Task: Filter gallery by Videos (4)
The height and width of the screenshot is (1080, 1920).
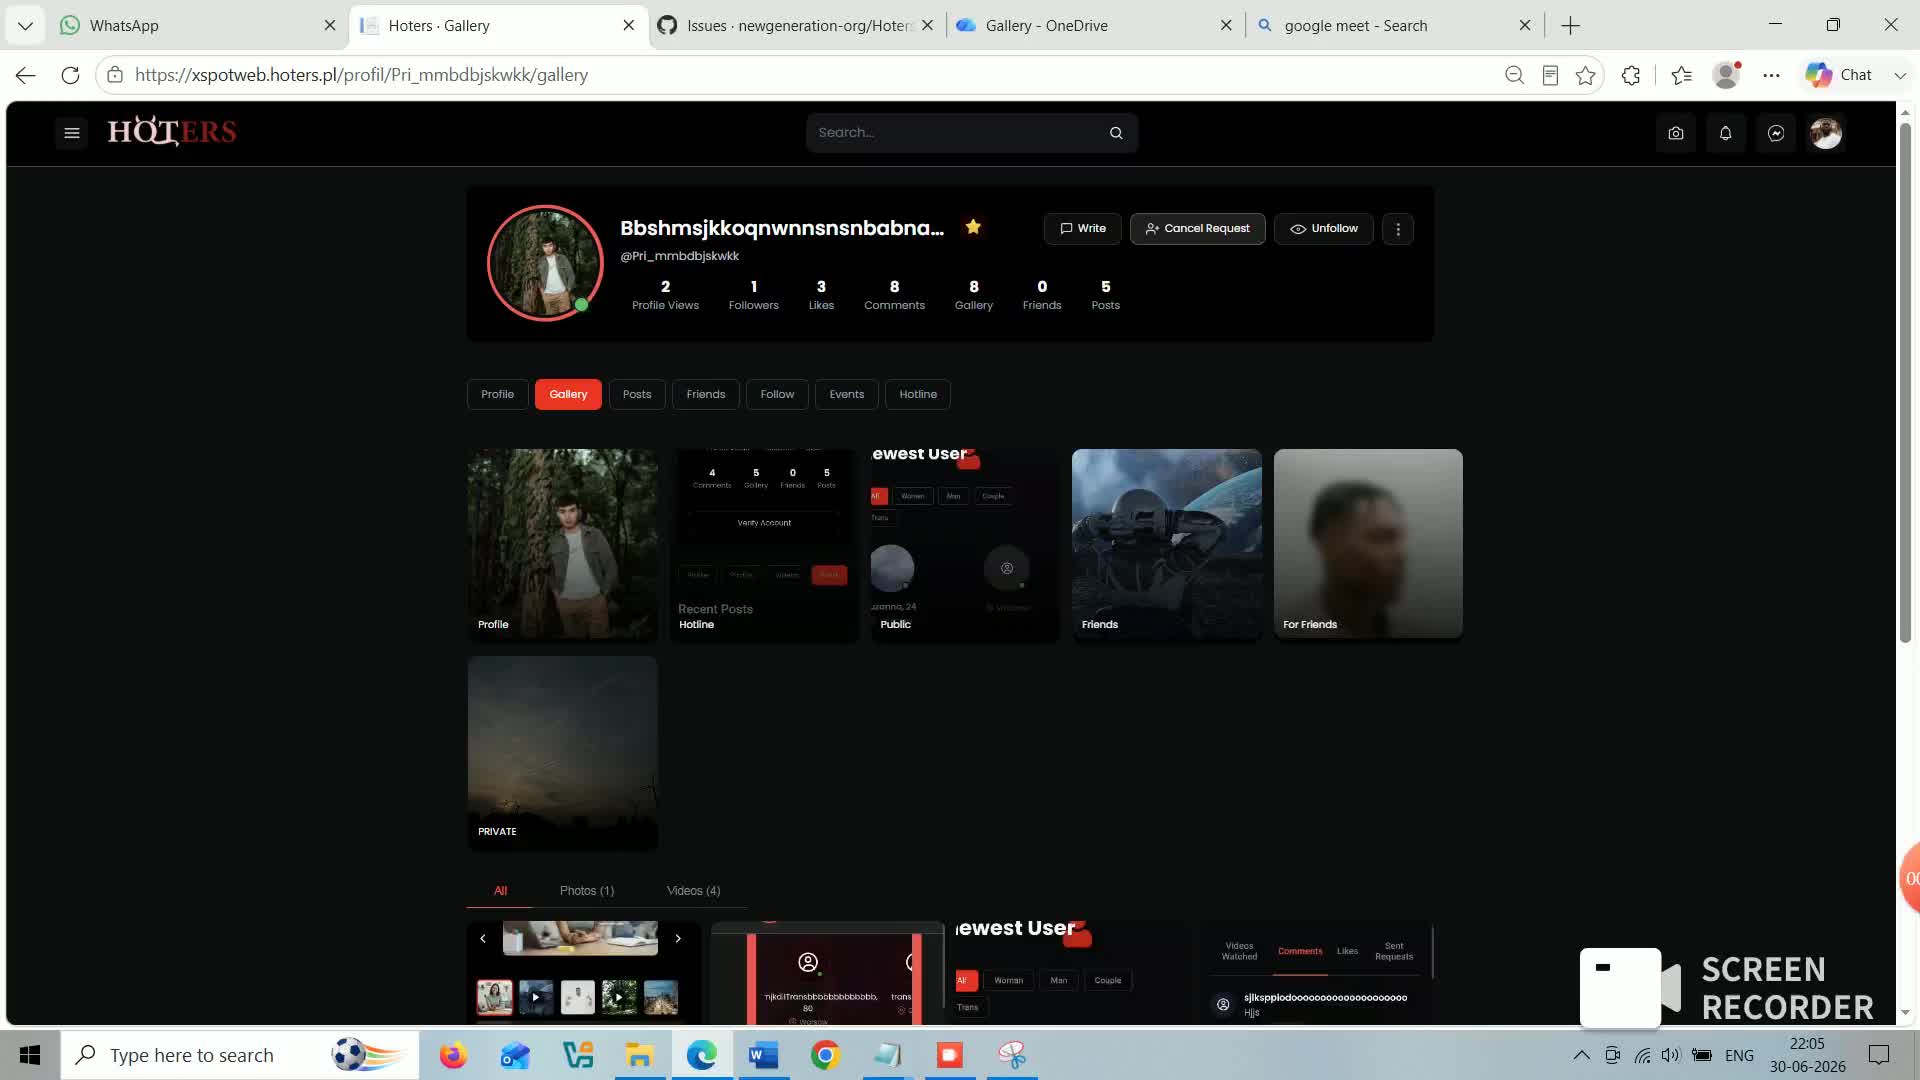Action: (x=693, y=891)
